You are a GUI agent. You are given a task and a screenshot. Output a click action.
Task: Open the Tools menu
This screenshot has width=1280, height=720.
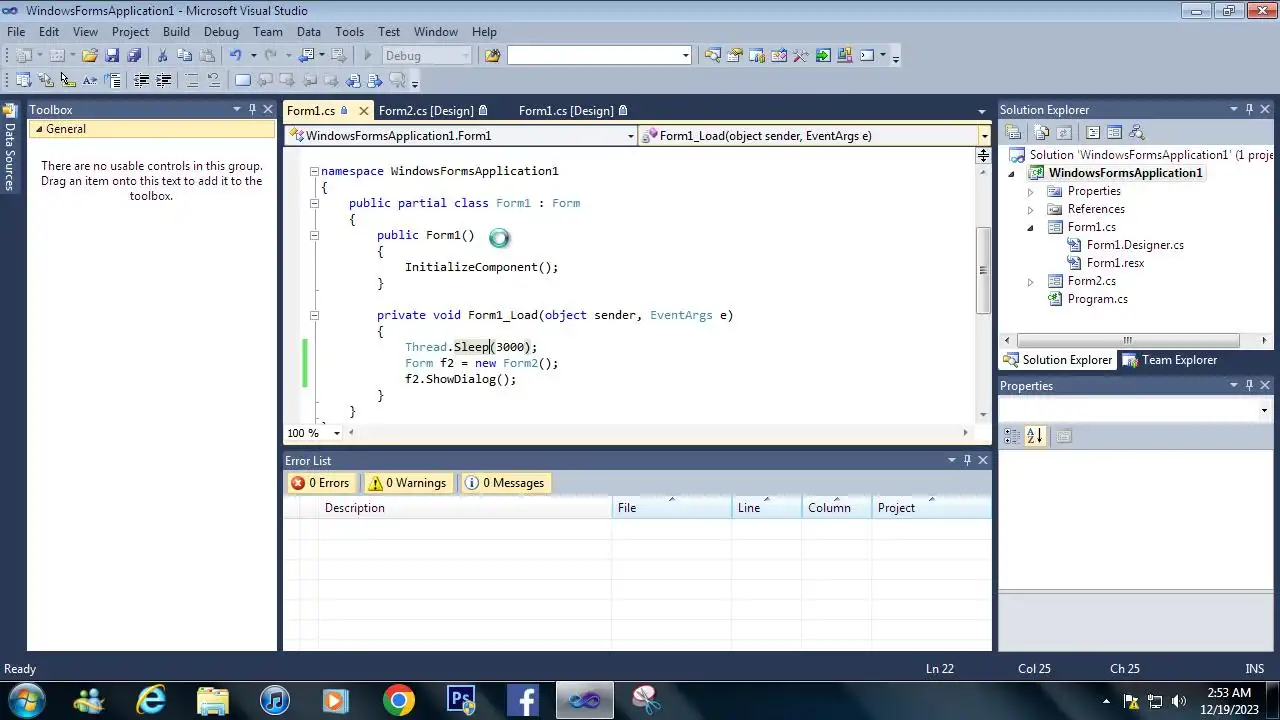[x=349, y=32]
